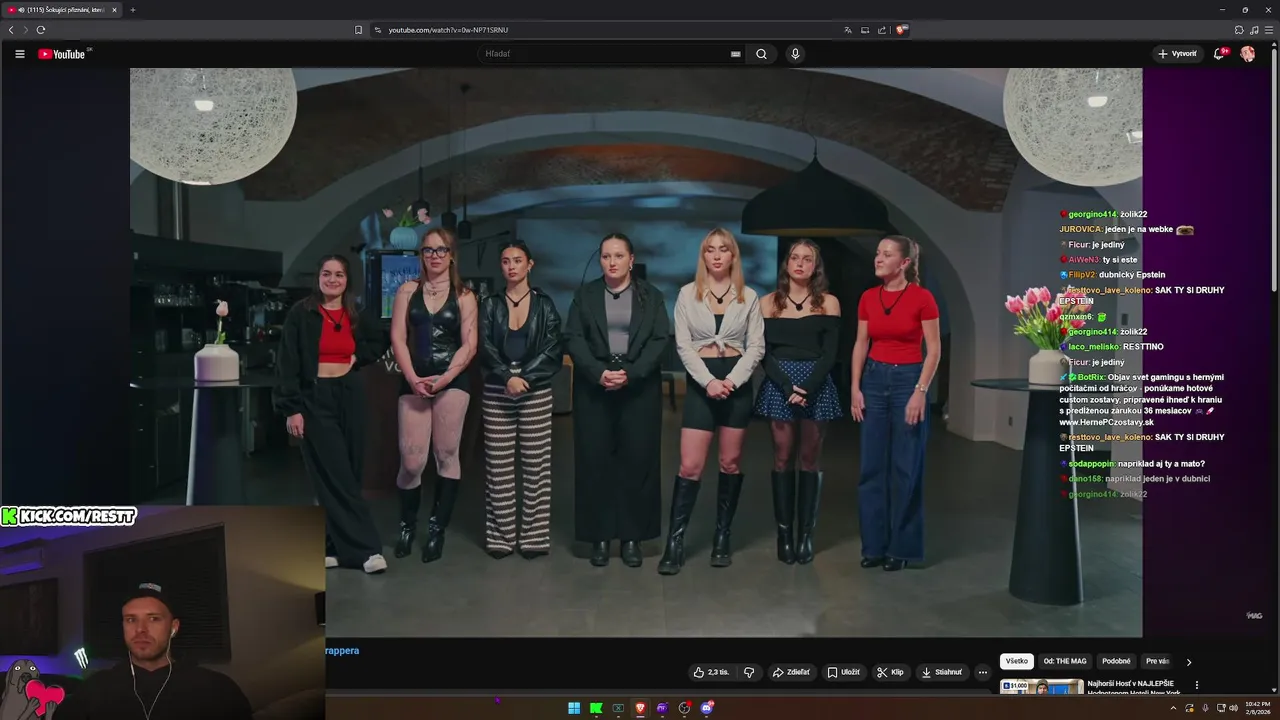Open a new browser tab
1280x720 pixels.
pos(132,10)
